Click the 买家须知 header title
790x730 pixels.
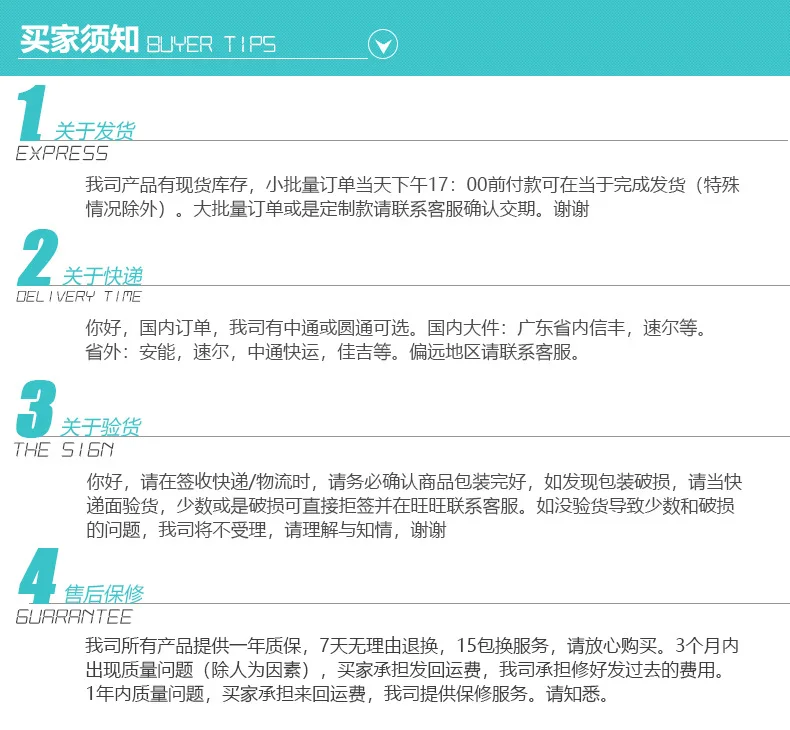click(x=80, y=39)
